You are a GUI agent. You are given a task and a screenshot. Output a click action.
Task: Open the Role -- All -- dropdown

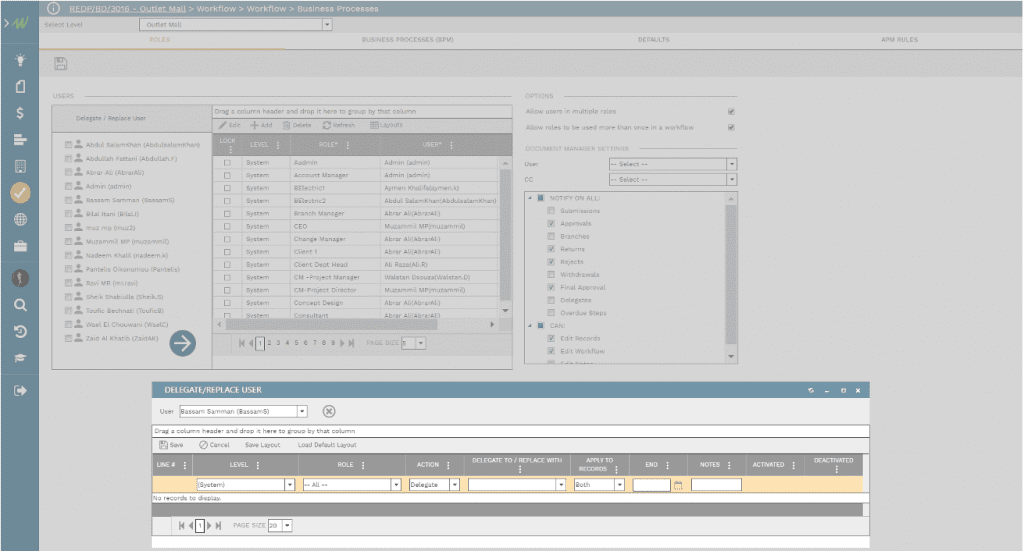396,485
